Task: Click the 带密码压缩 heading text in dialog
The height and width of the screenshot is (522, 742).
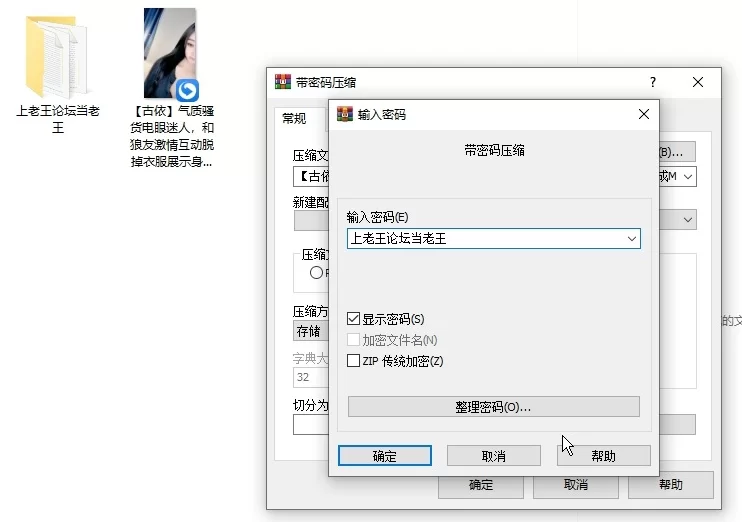Action: (494, 150)
